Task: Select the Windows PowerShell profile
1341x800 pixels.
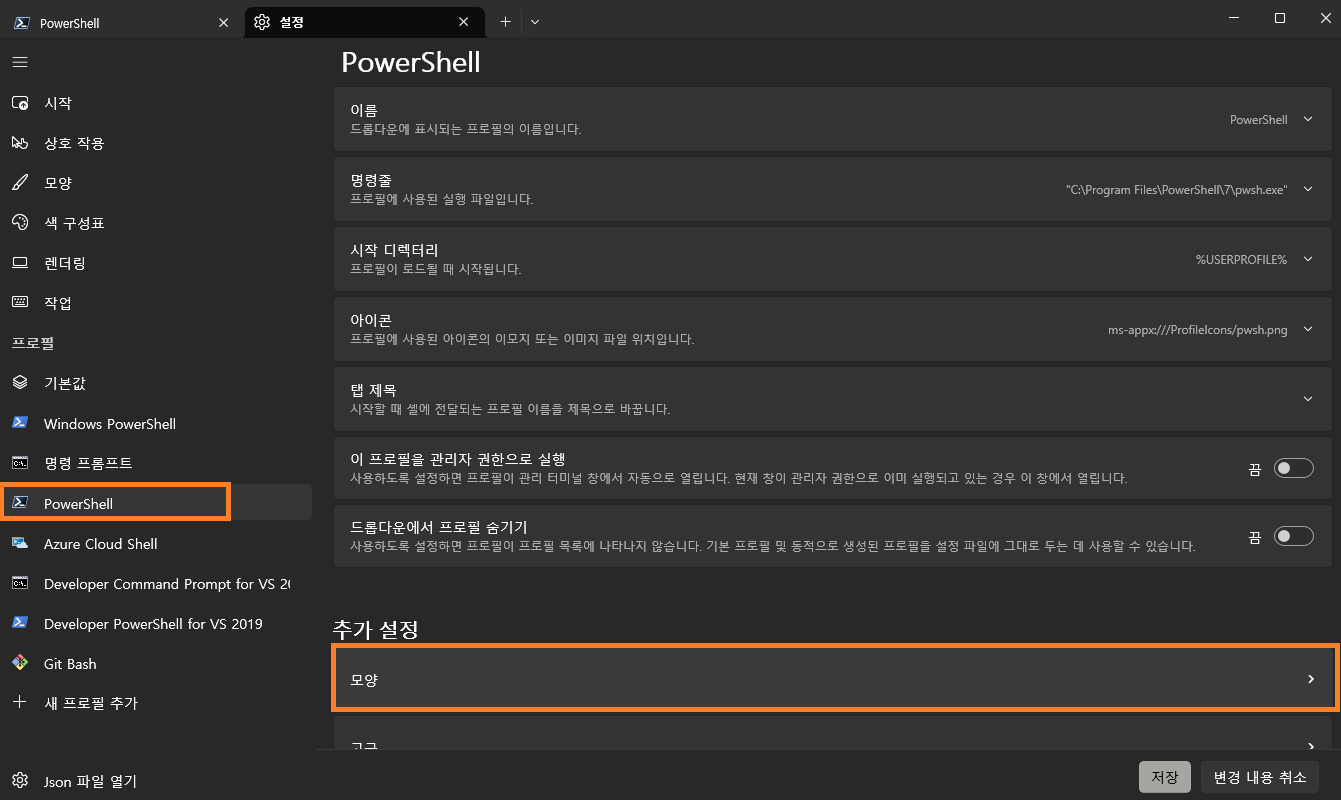Action: coord(157,423)
